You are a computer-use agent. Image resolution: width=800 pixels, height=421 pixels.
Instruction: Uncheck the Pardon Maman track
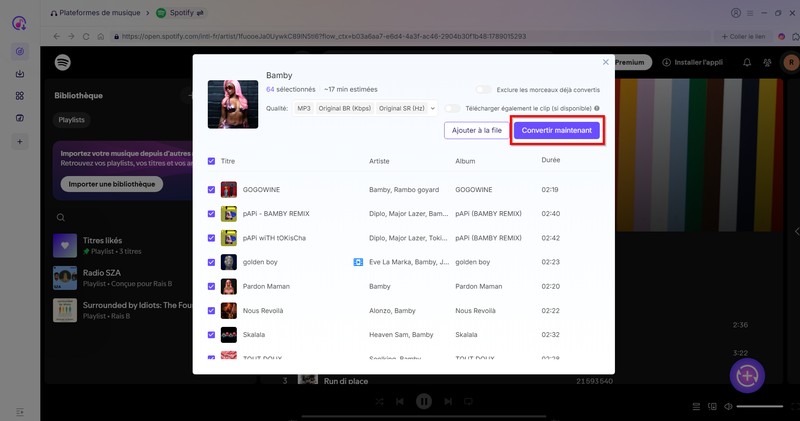211,286
